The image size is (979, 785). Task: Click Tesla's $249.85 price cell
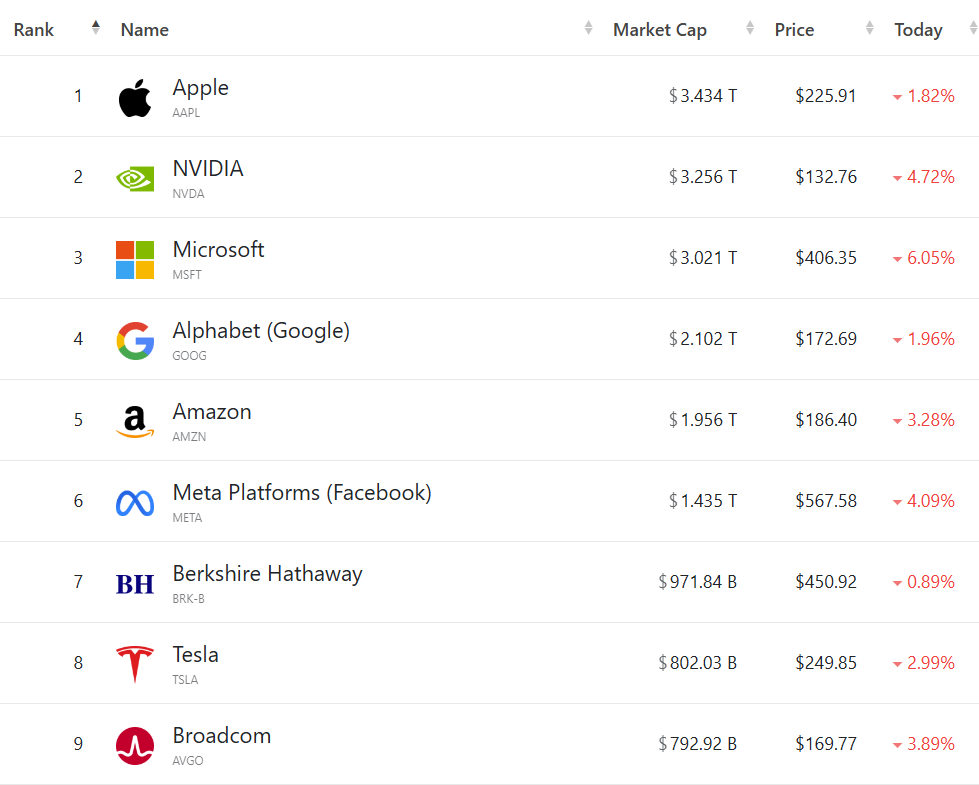coord(826,663)
